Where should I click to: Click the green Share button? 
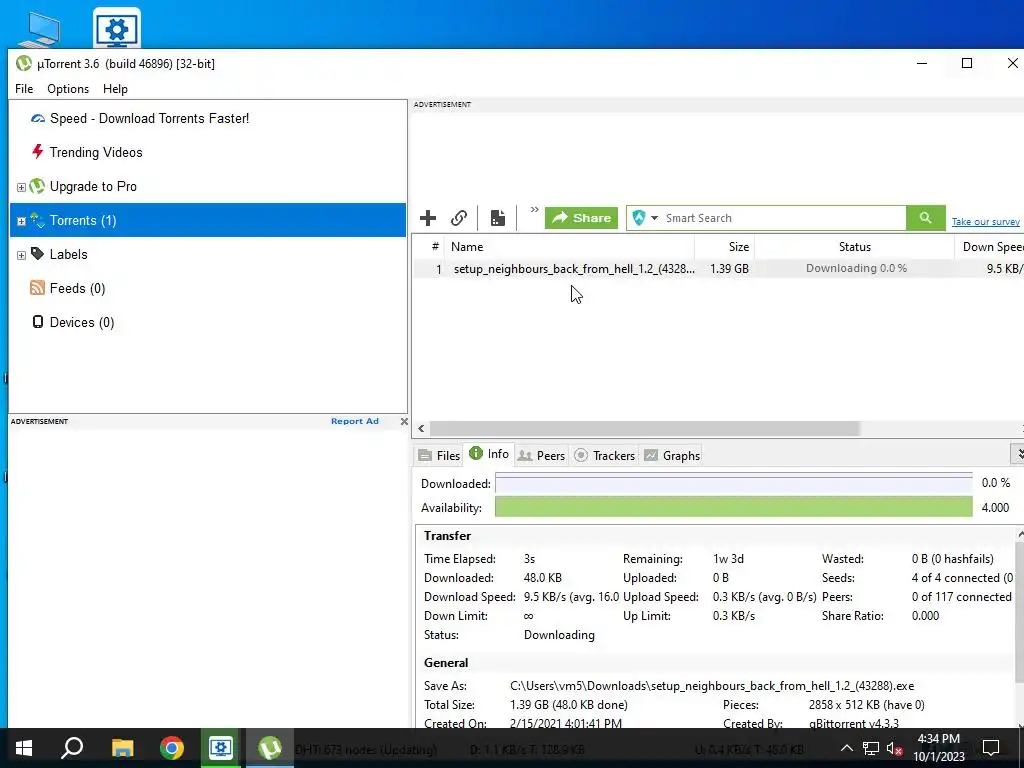tap(581, 218)
